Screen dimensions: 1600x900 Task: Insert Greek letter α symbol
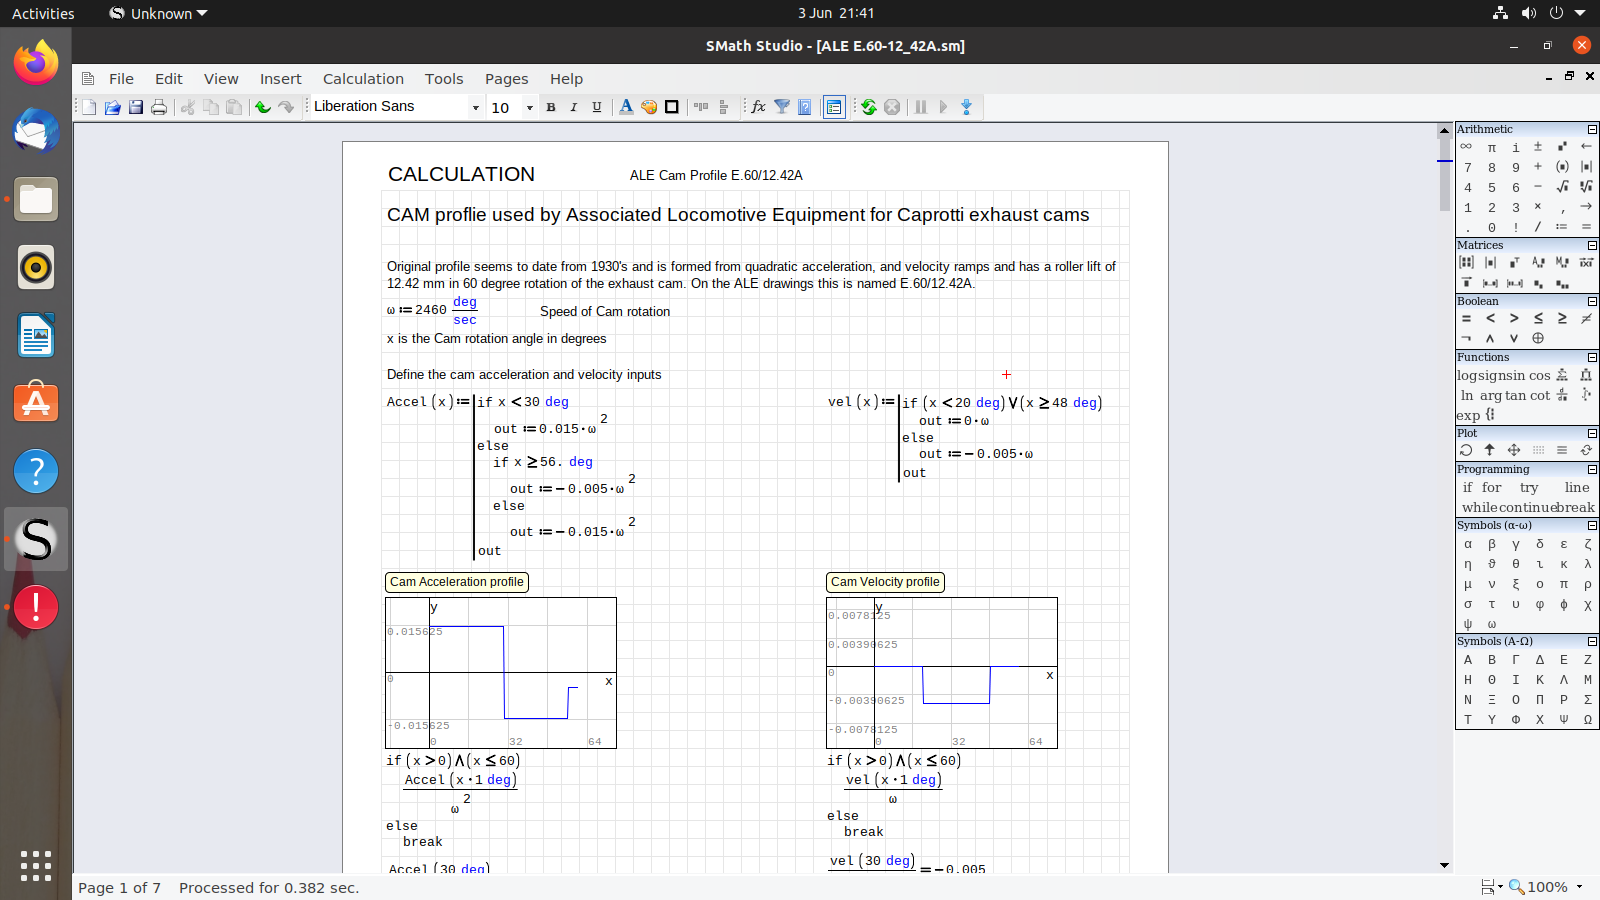click(x=1468, y=545)
